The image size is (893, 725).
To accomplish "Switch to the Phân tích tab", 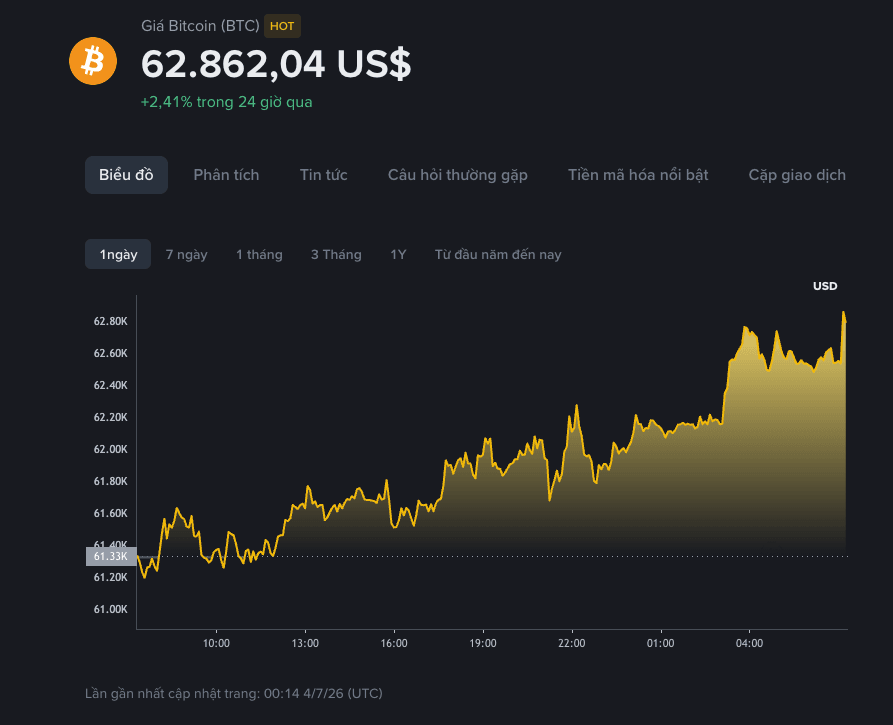I will (226, 175).
